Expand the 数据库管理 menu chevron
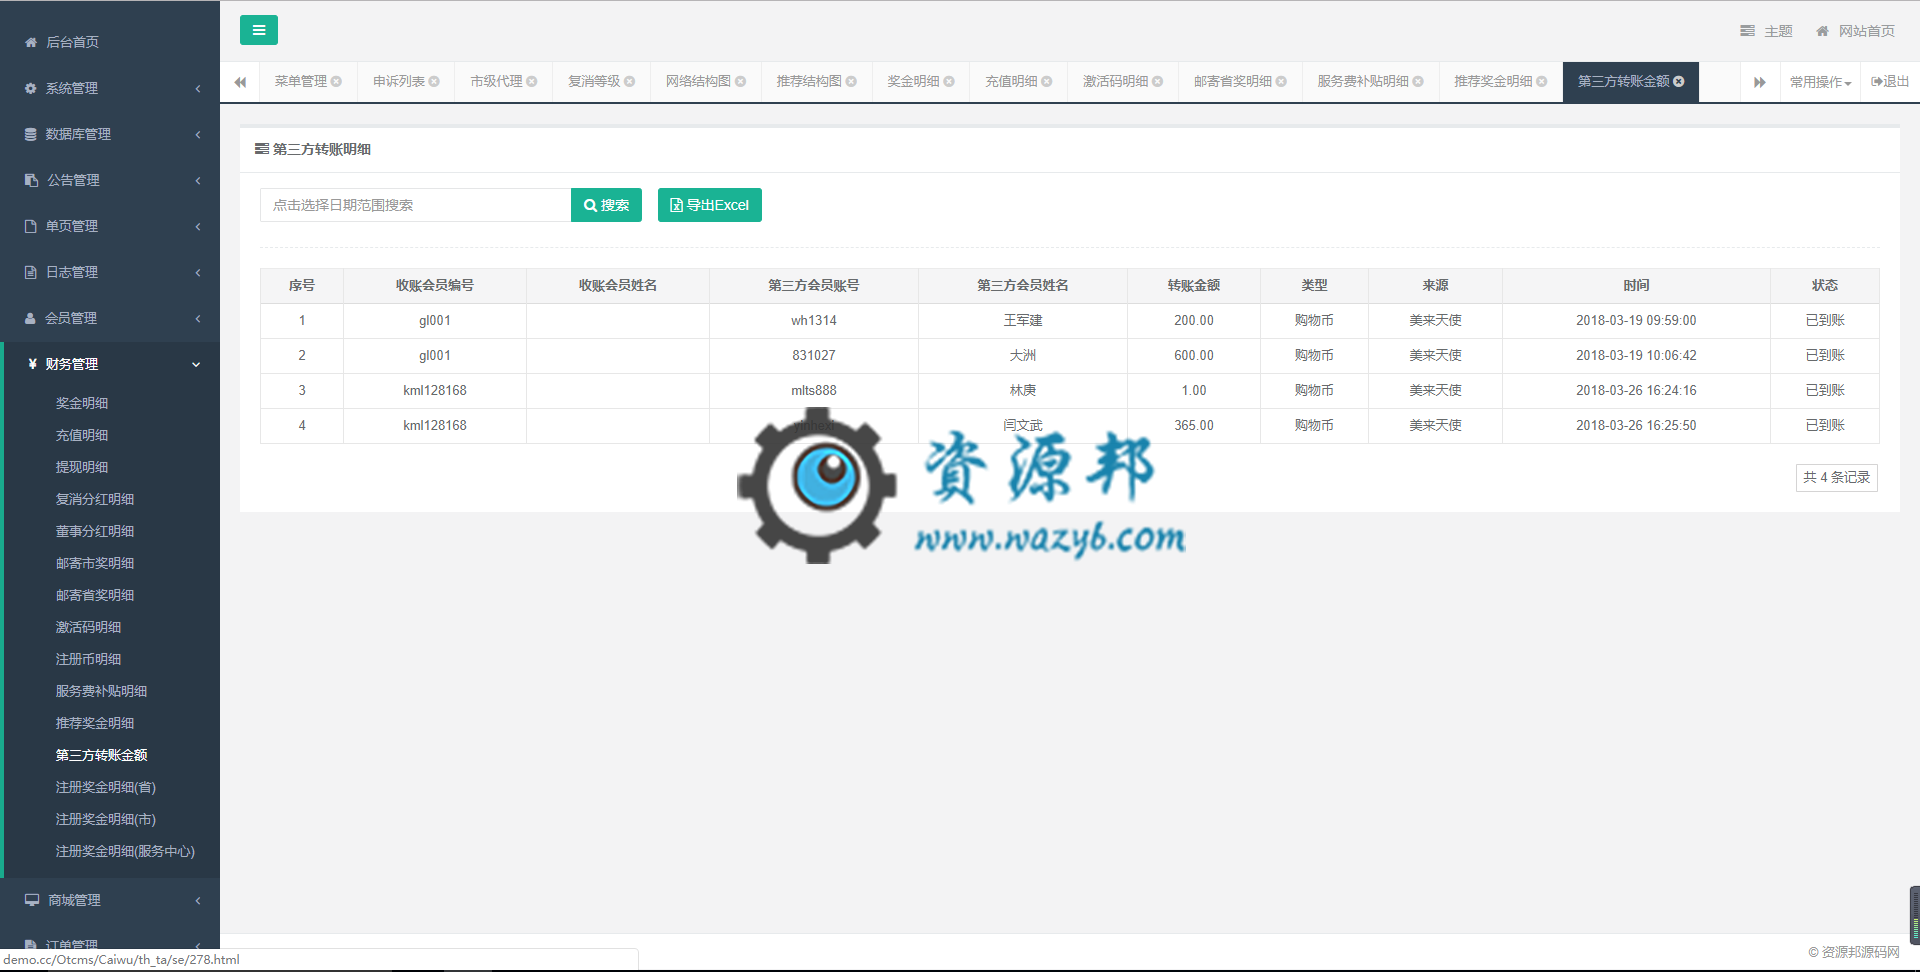This screenshot has width=1920, height=972. click(198, 134)
